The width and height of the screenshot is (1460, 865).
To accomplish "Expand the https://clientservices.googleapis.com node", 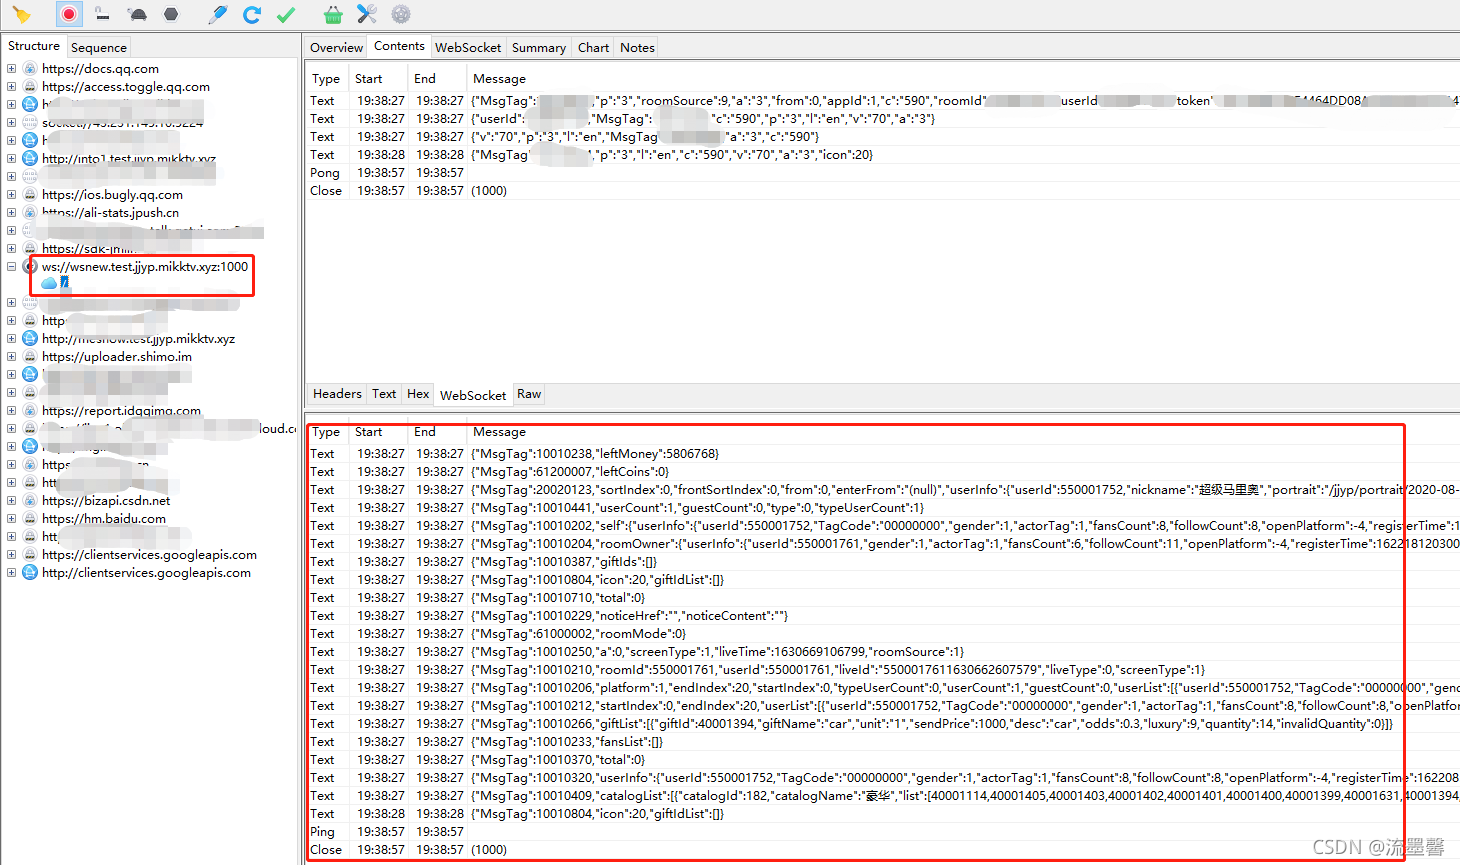I will click(11, 555).
